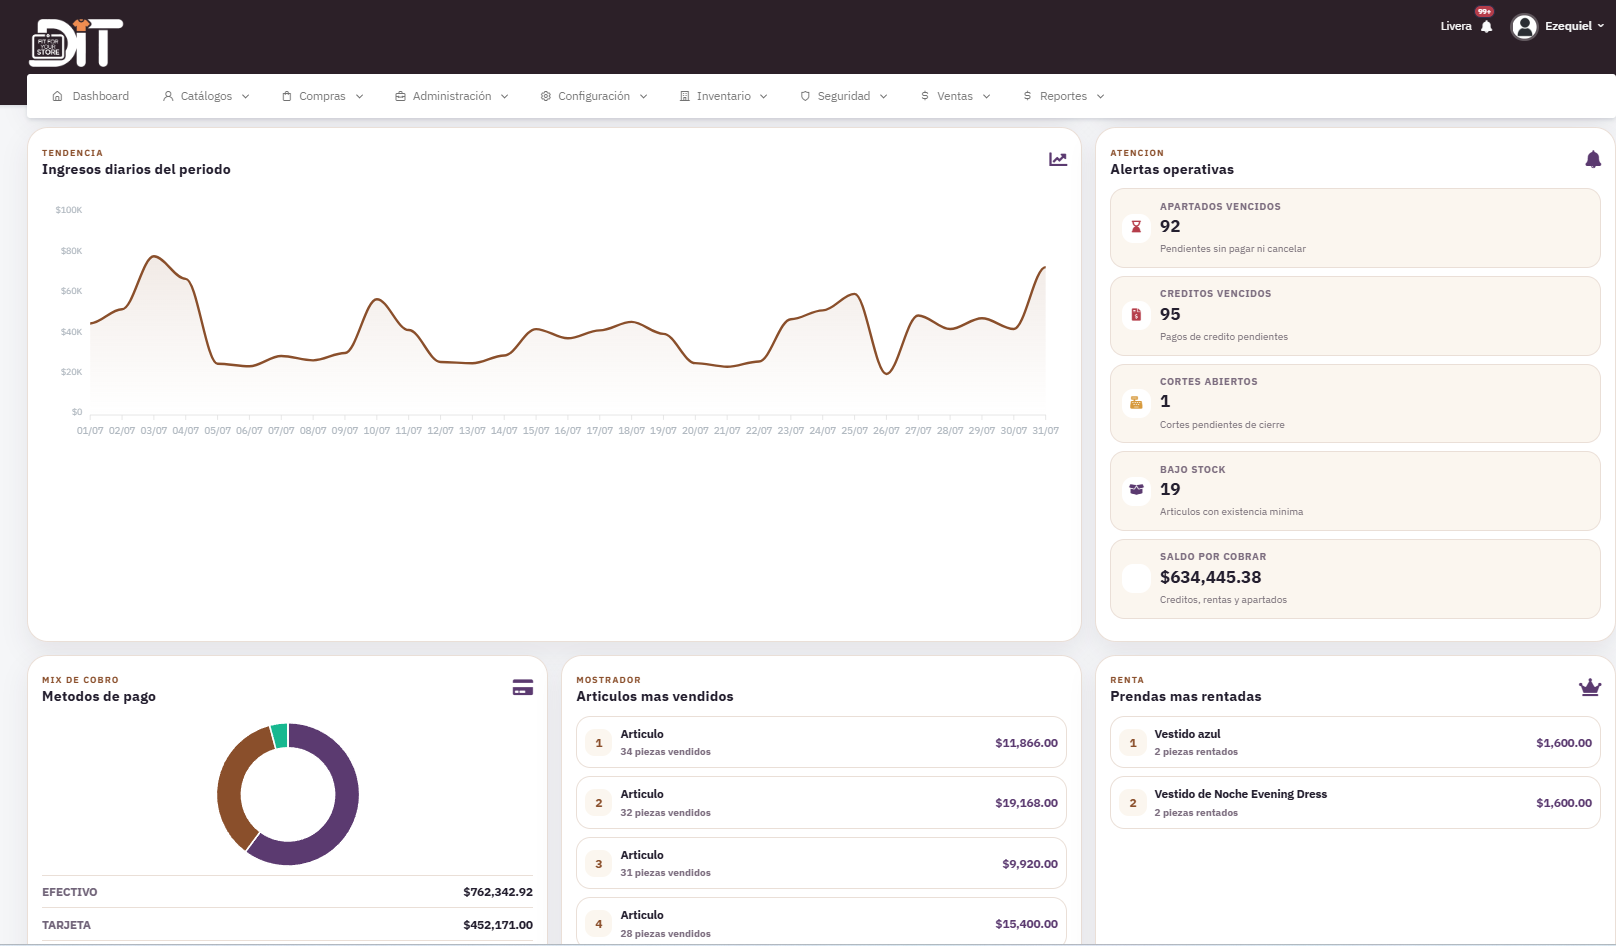
Task: Click the $19,168.00 amount
Action: [1026, 803]
